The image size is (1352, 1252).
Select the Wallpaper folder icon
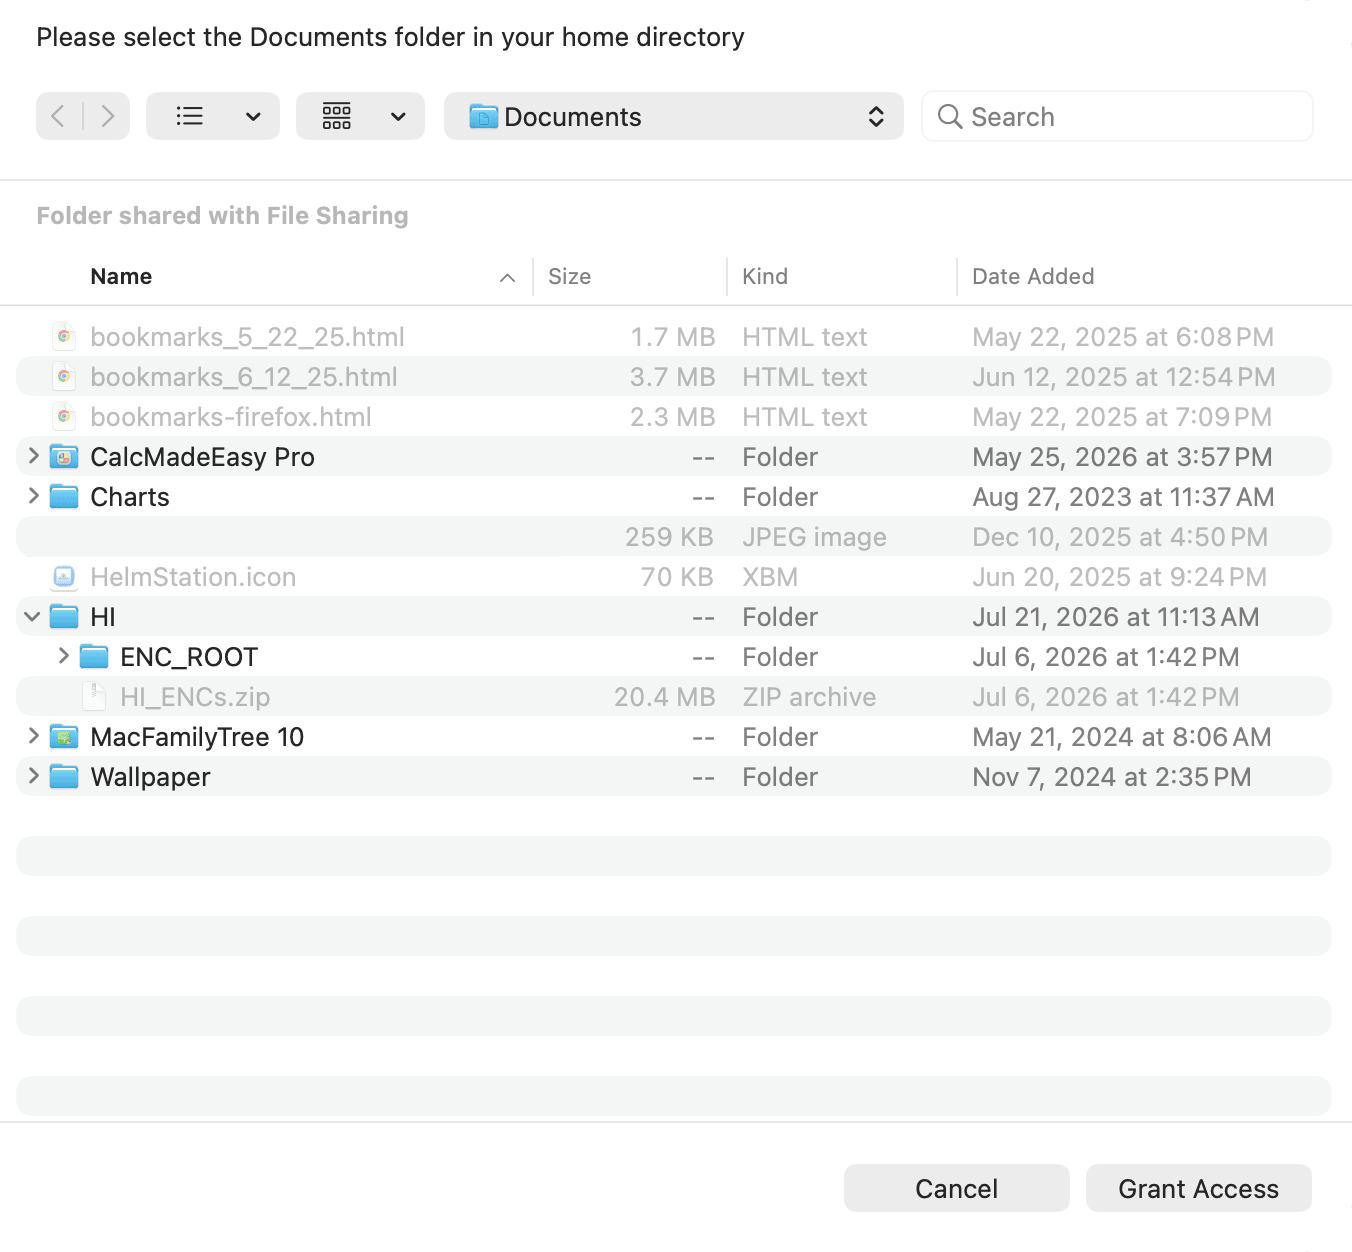tap(64, 776)
